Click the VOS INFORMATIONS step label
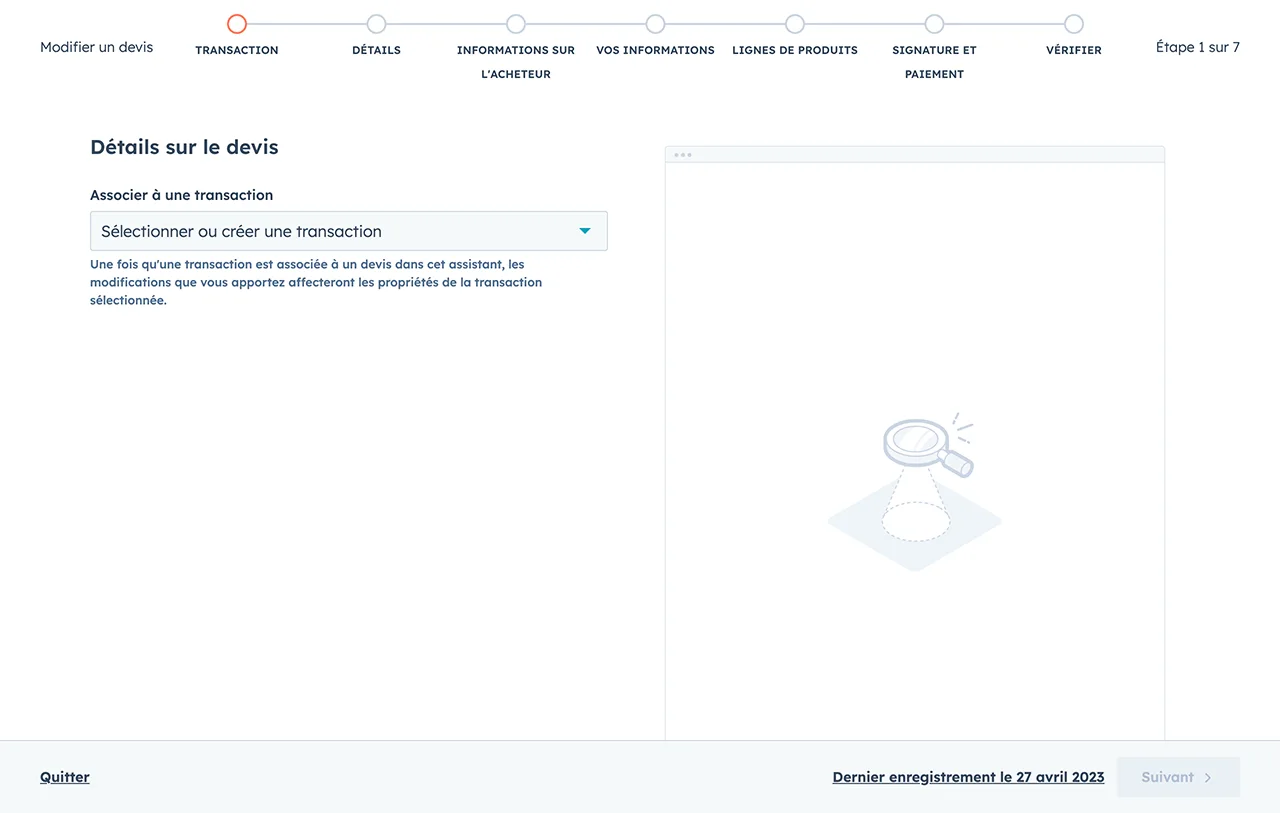Image resolution: width=1280 pixels, height=813 pixels. (655, 50)
